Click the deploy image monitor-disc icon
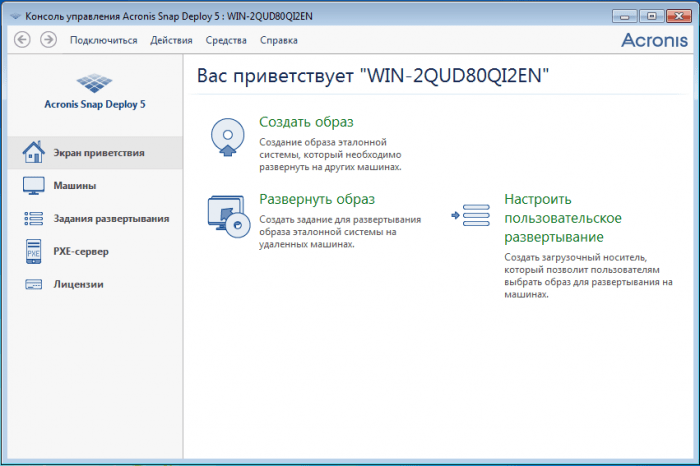This screenshot has height=466, width=700. point(229,216)
